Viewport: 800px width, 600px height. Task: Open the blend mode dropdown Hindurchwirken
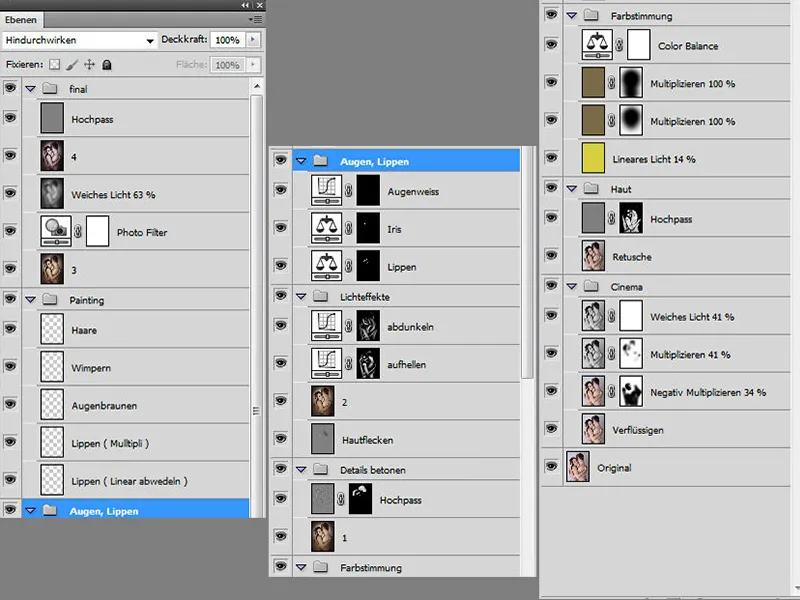(80, 40)
